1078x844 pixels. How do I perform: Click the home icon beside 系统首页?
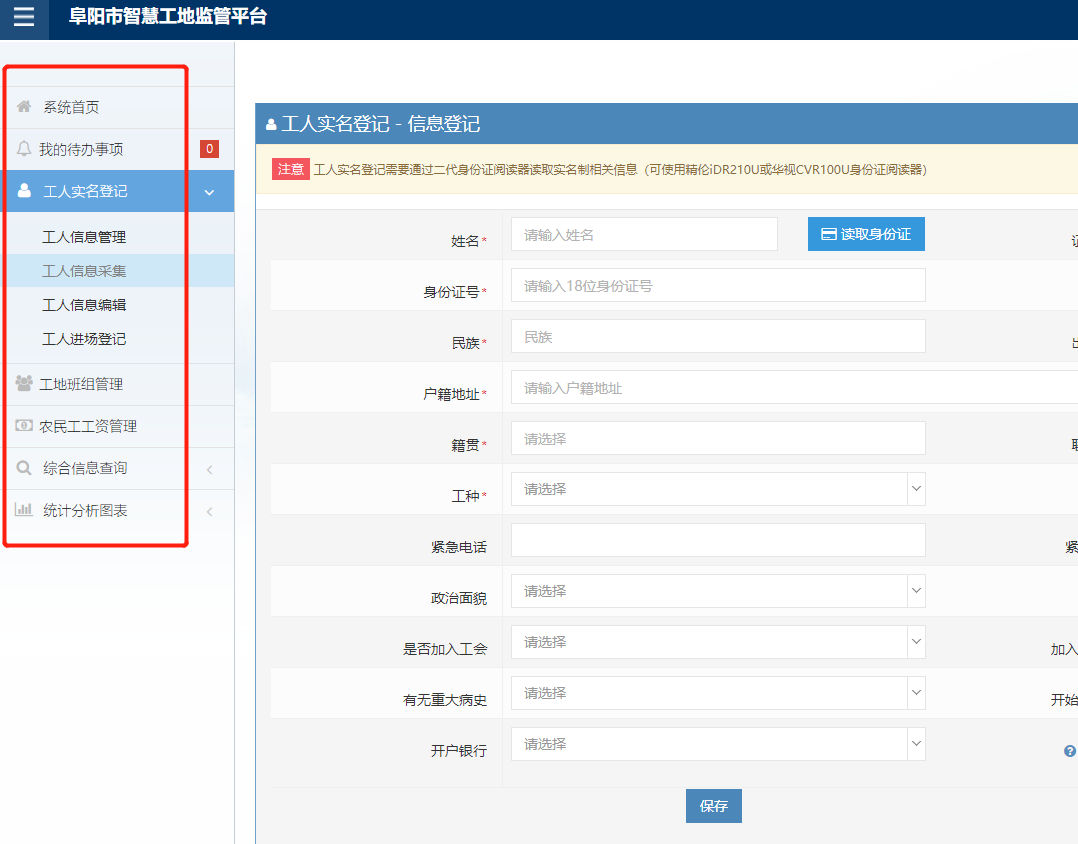(x=24, y=107)
